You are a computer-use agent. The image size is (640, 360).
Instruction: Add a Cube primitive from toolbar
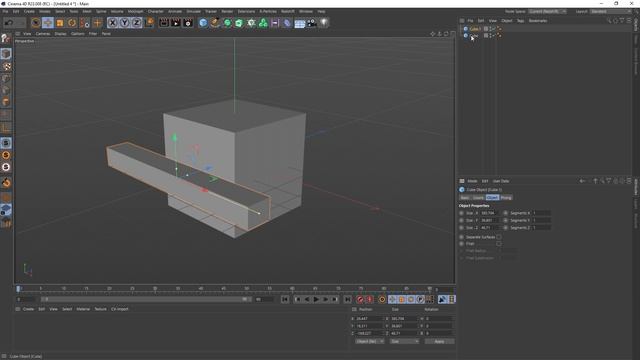tap(203, 23)
